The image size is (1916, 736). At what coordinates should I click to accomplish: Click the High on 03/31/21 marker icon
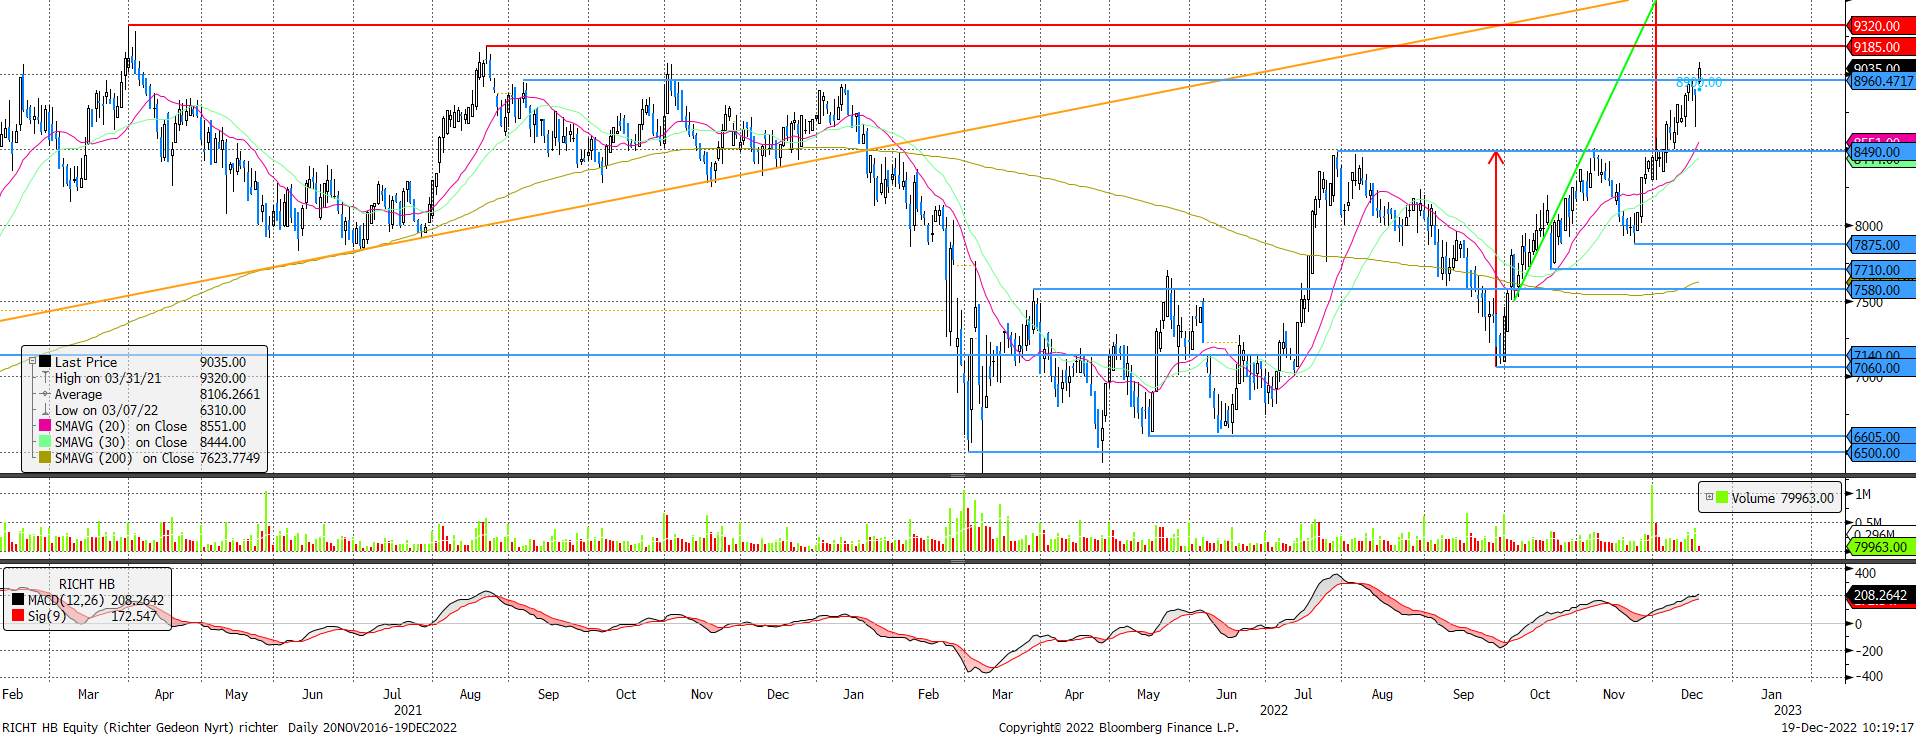click(x=45, y=378)
